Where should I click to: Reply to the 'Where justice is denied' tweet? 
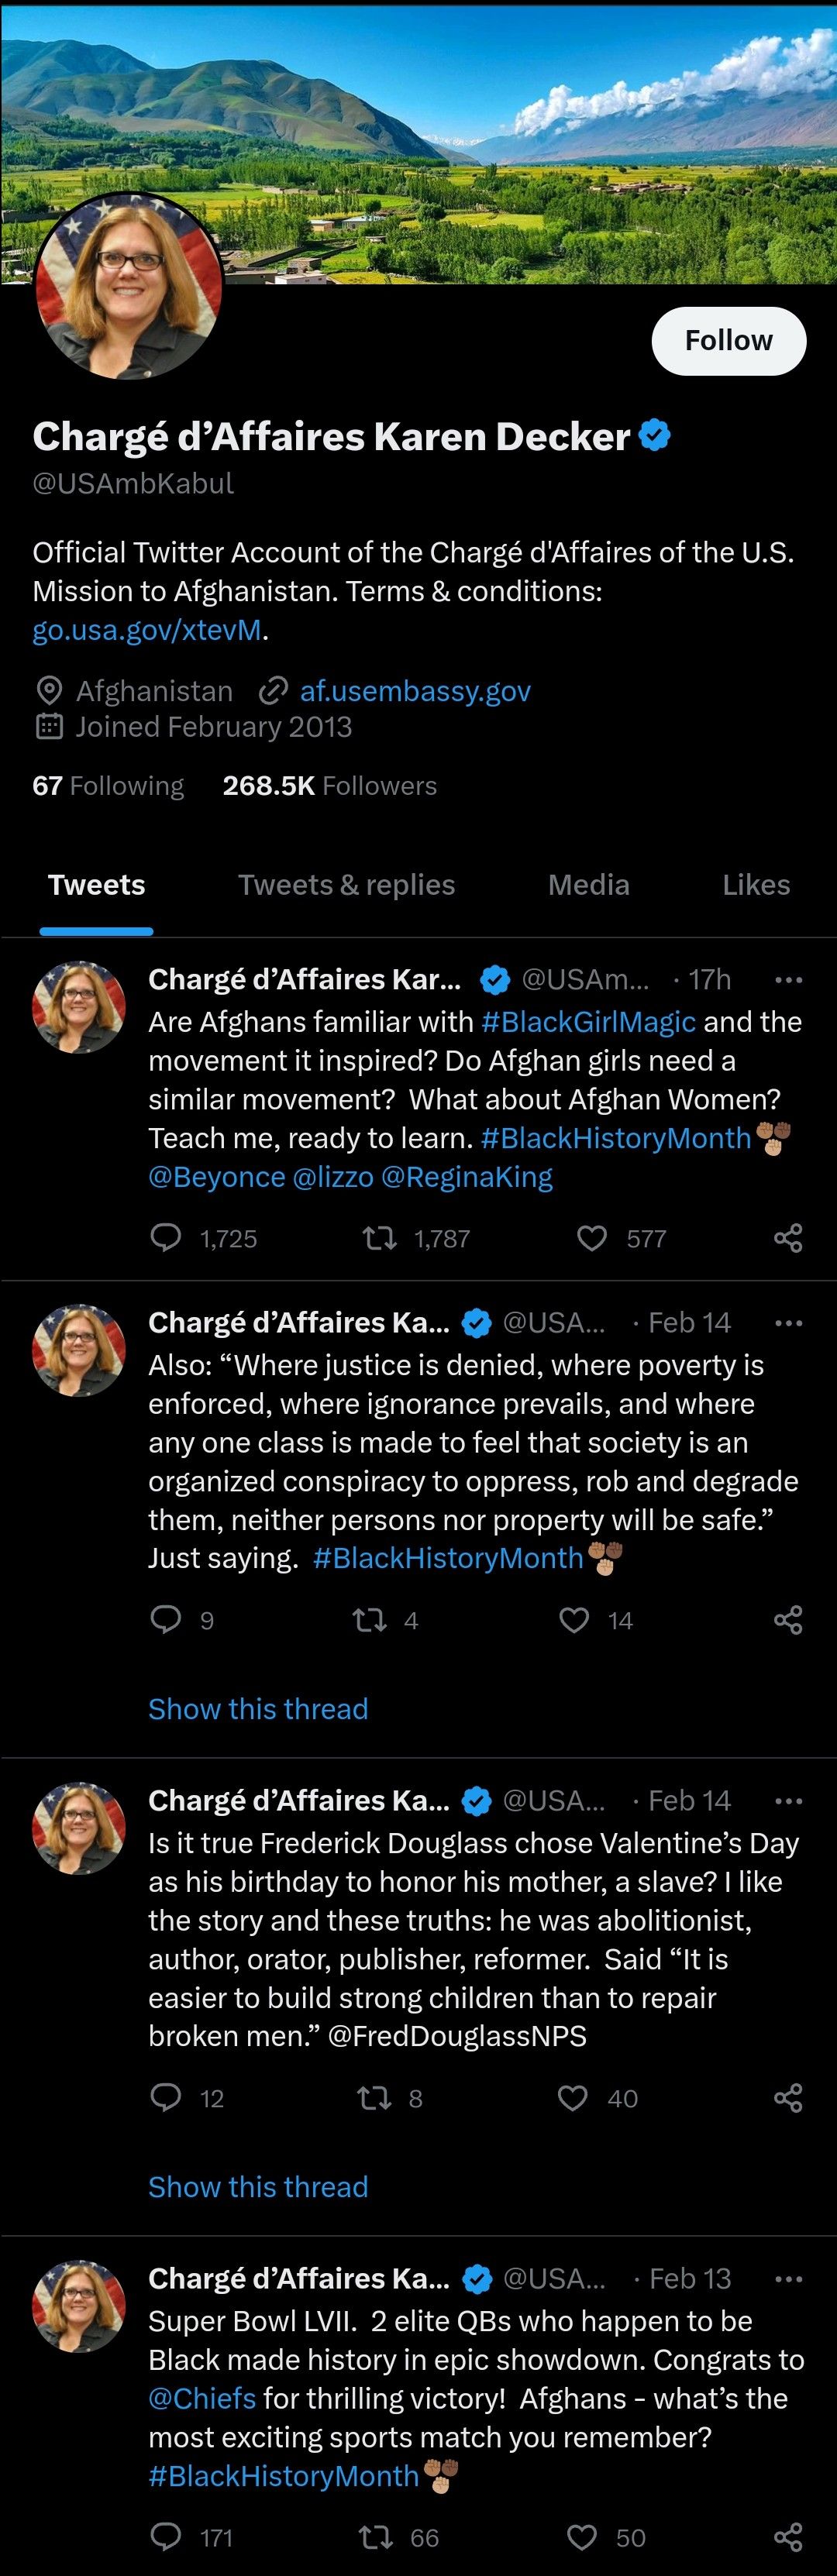pyautogui.click(x=166, y=1619)
